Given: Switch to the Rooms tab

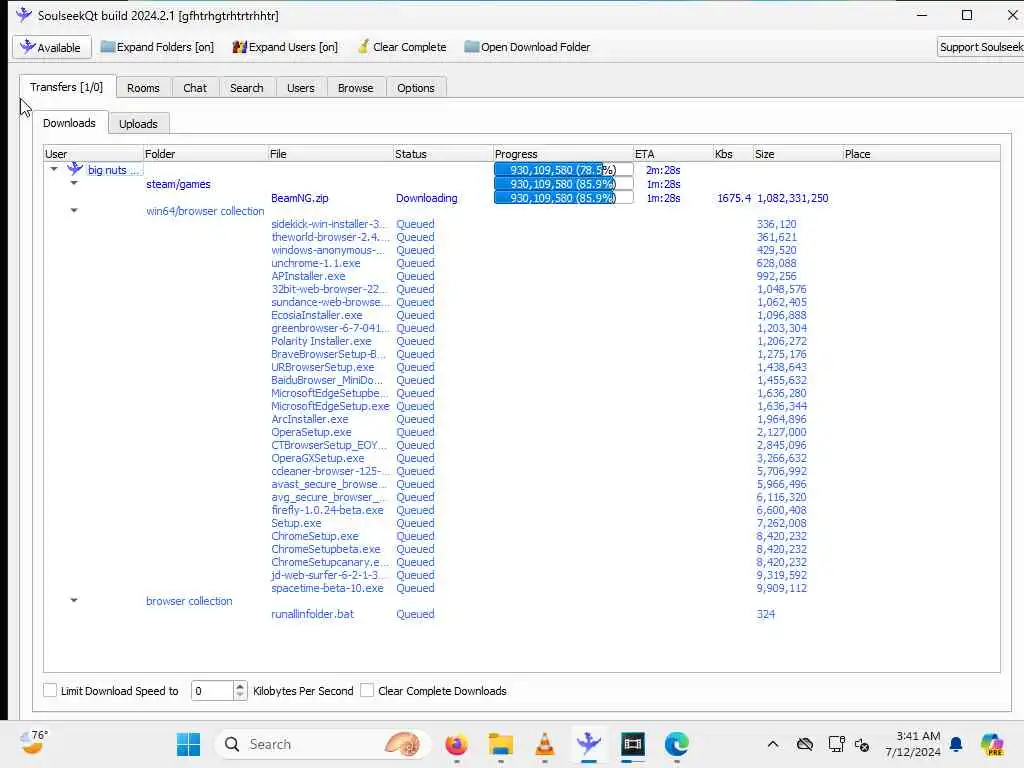Looking at the screenshot, I should pyautogui.click(x=143, y=88).
